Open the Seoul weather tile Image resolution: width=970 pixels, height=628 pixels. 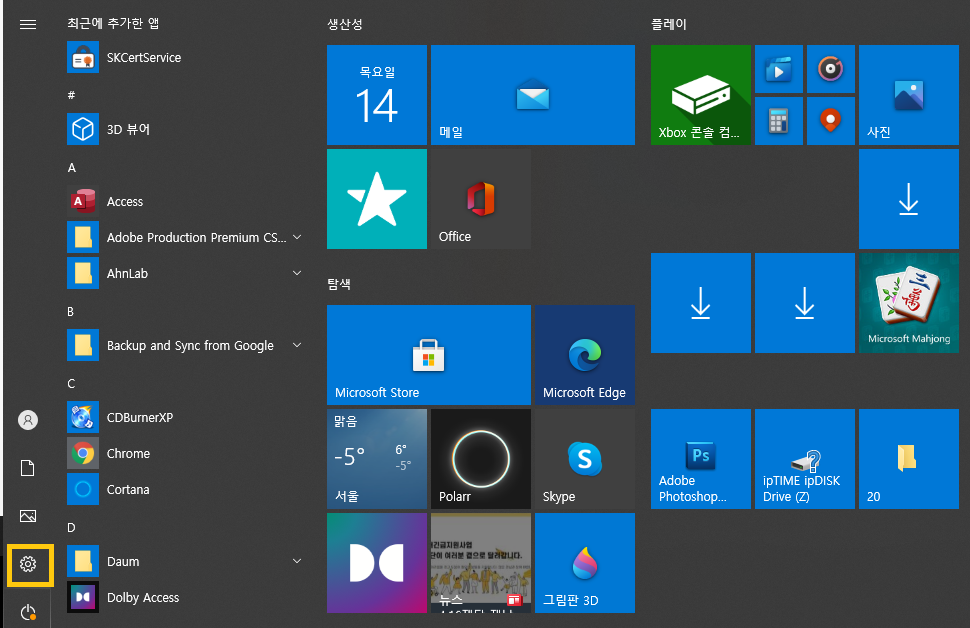[x=377, y=458]
